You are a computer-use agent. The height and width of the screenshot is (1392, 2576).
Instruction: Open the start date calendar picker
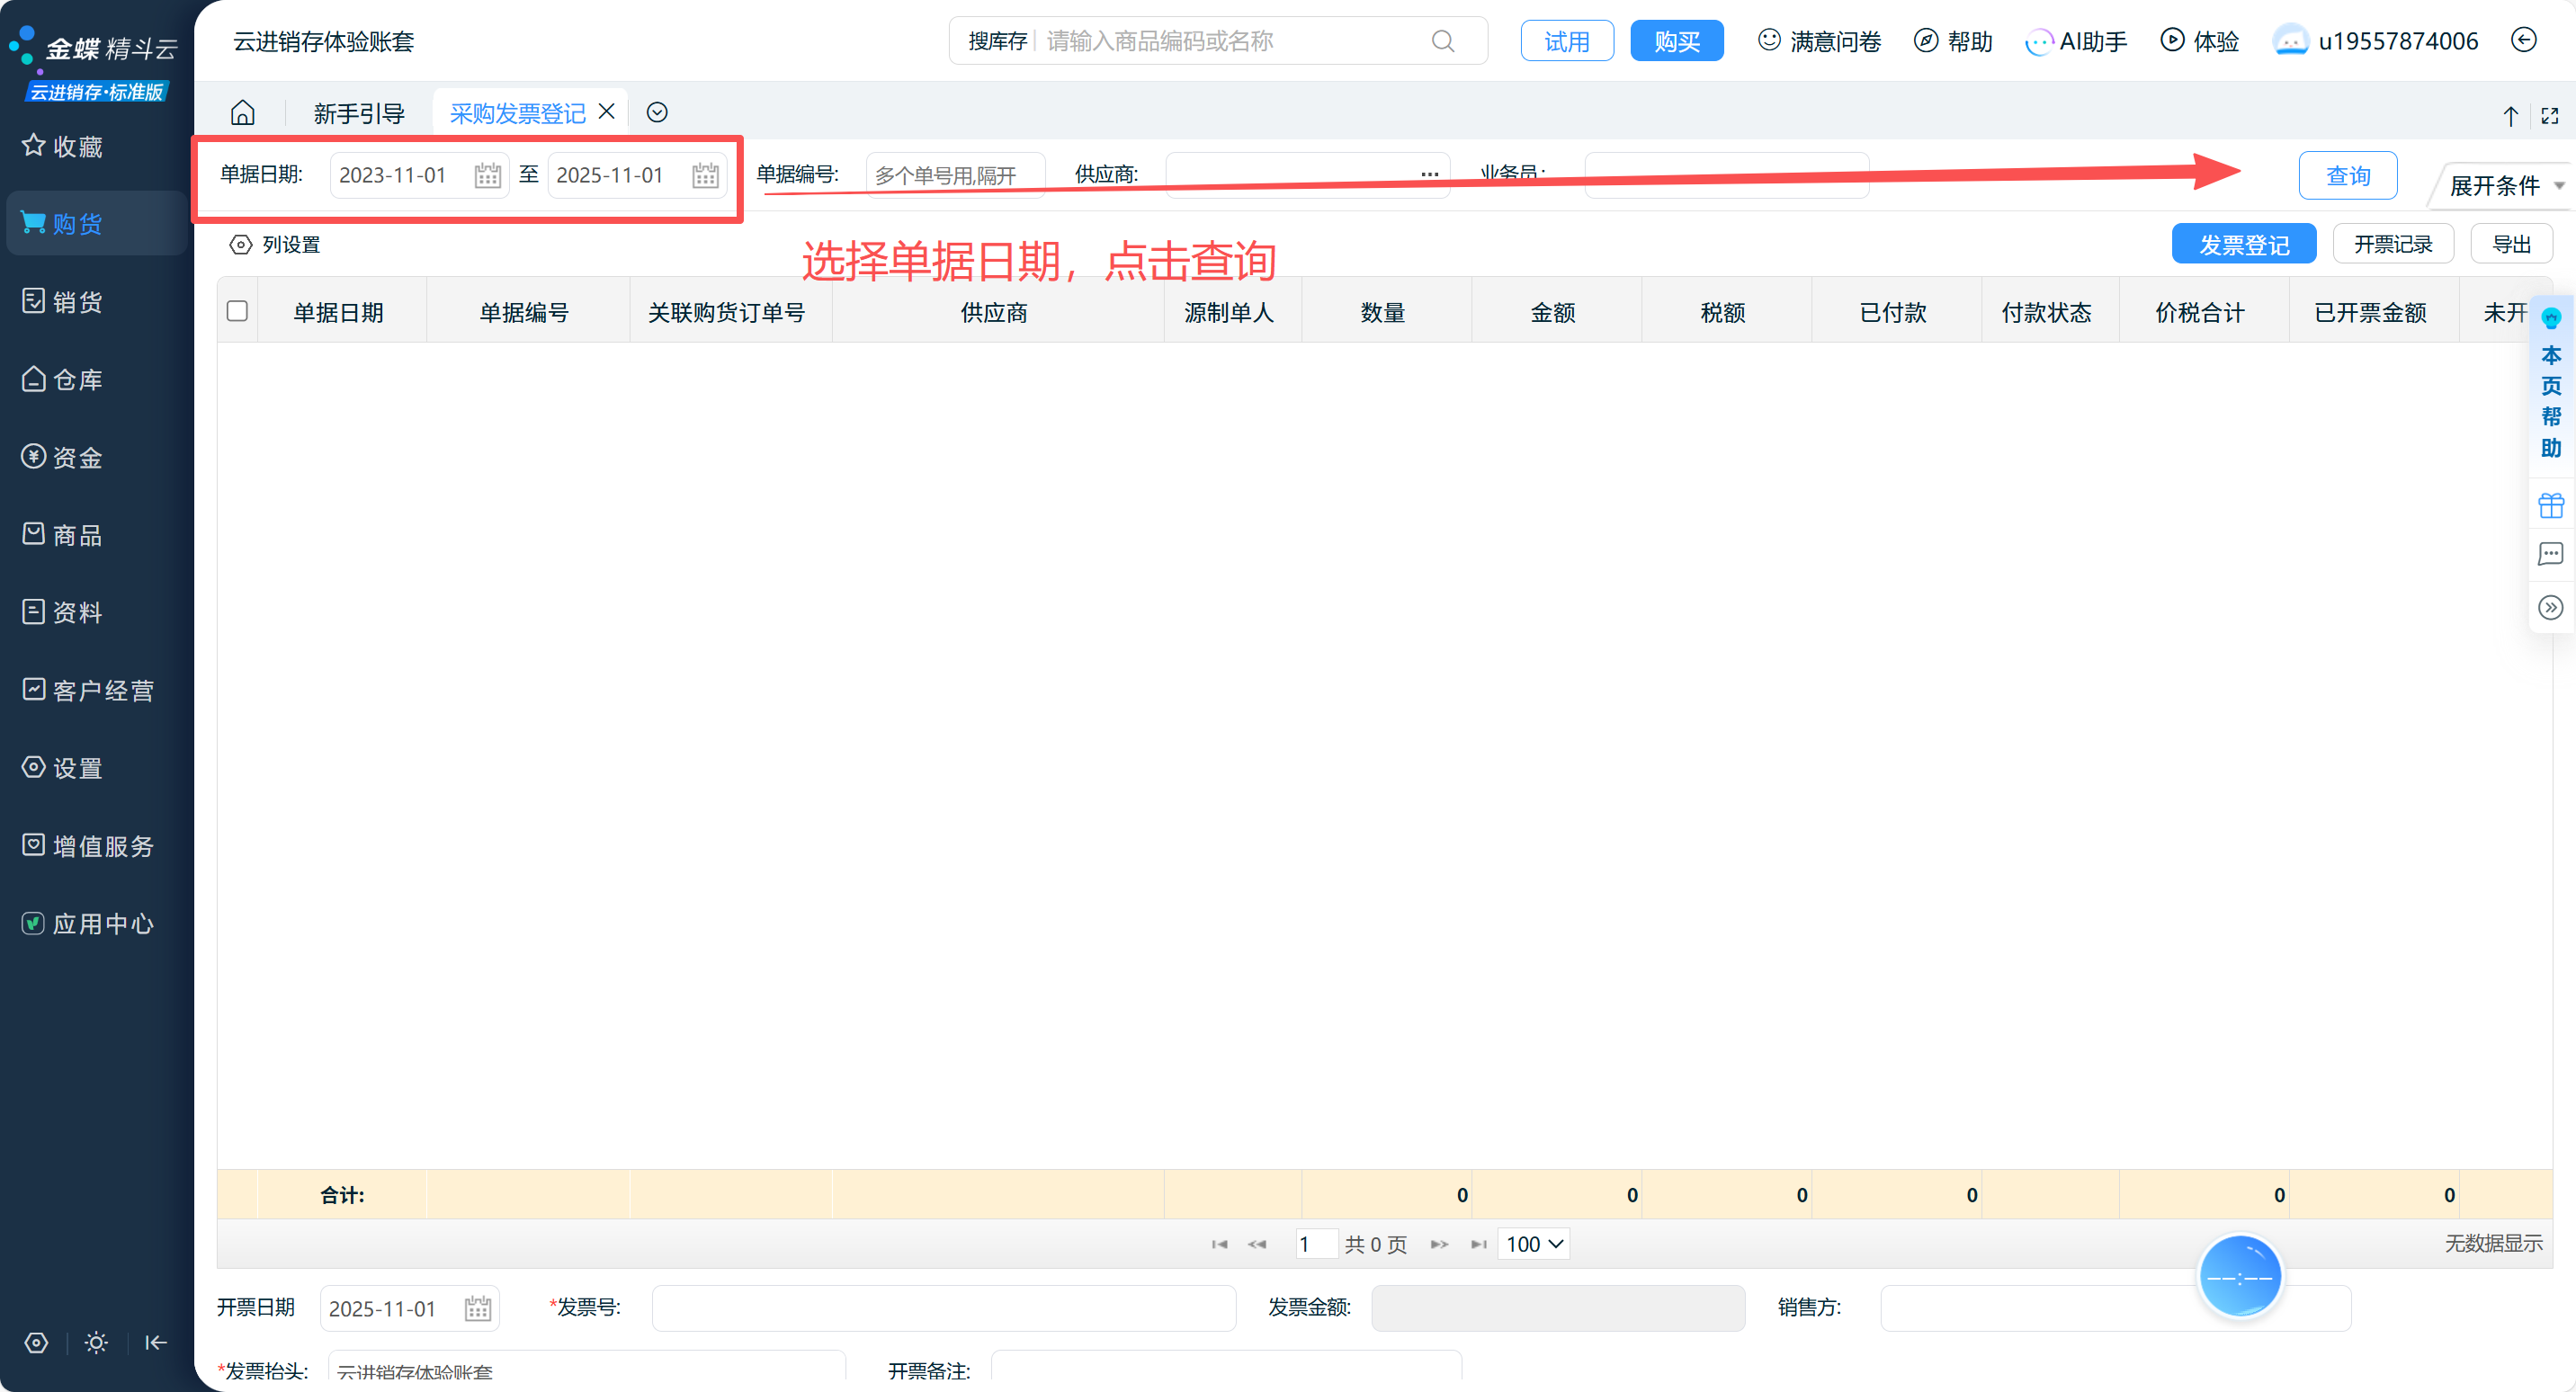[x=487, y=176]
